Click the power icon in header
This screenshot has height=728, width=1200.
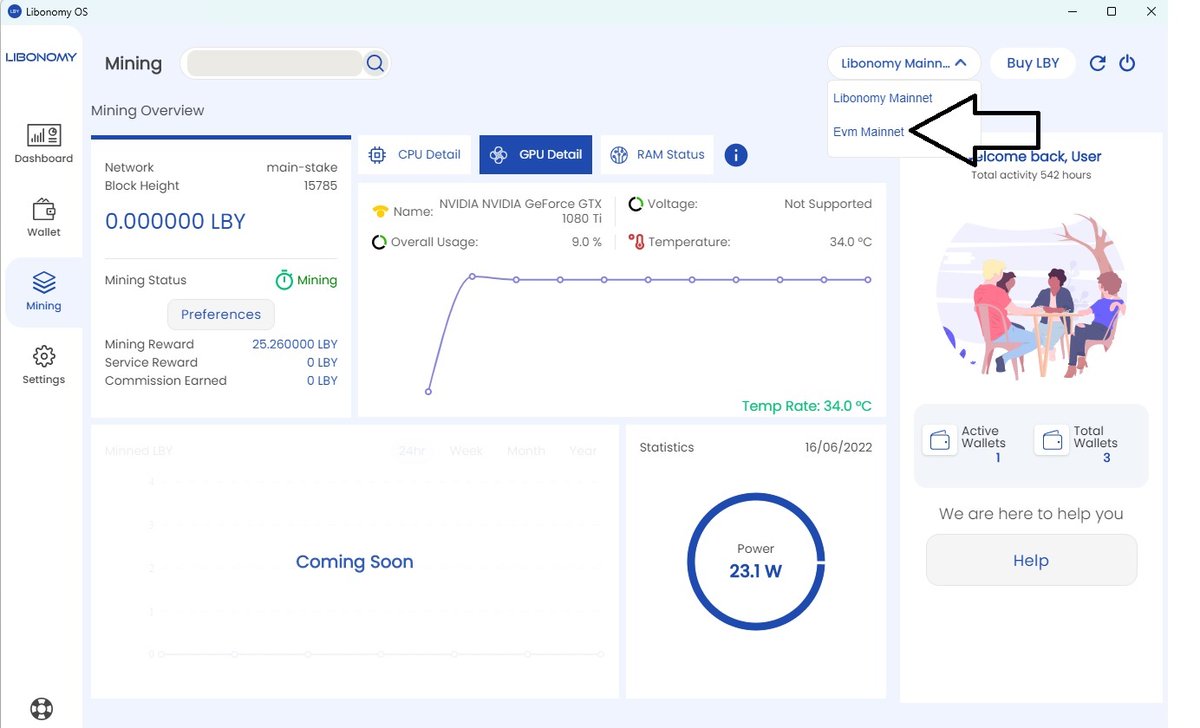coord(1127,63)
